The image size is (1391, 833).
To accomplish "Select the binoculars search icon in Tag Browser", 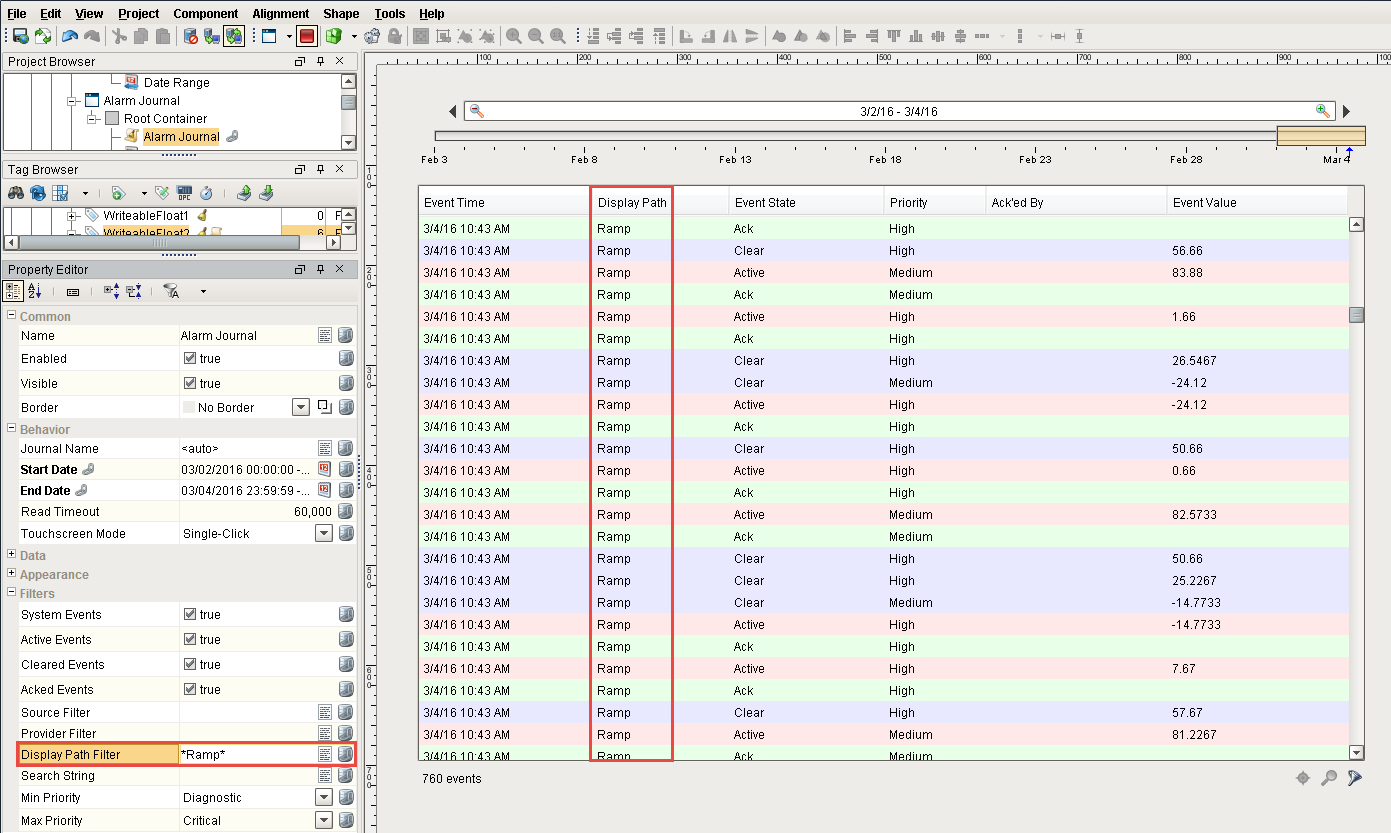I will (16, 192).
